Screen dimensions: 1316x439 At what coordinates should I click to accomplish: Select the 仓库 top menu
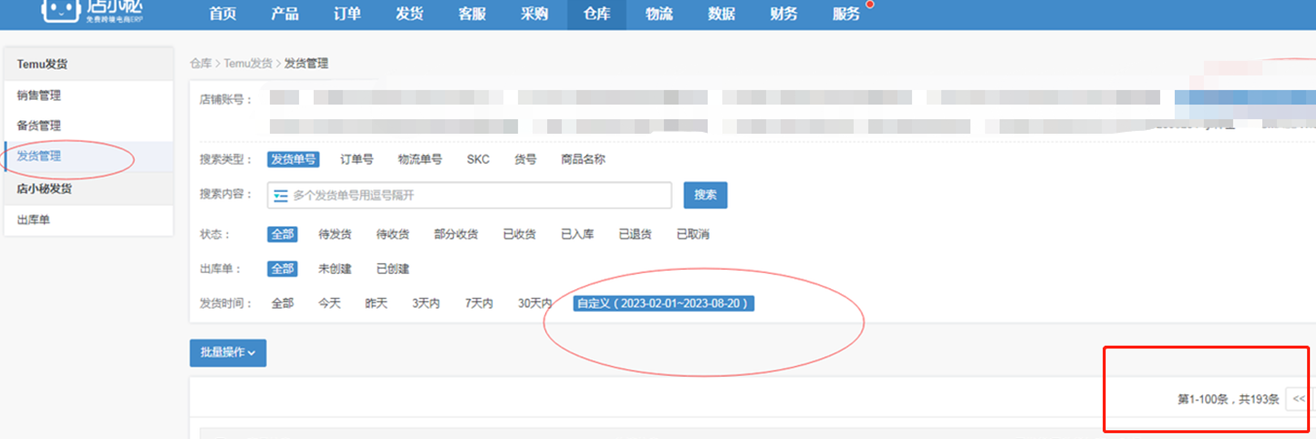pyautogui.click(x=596, y=14)
